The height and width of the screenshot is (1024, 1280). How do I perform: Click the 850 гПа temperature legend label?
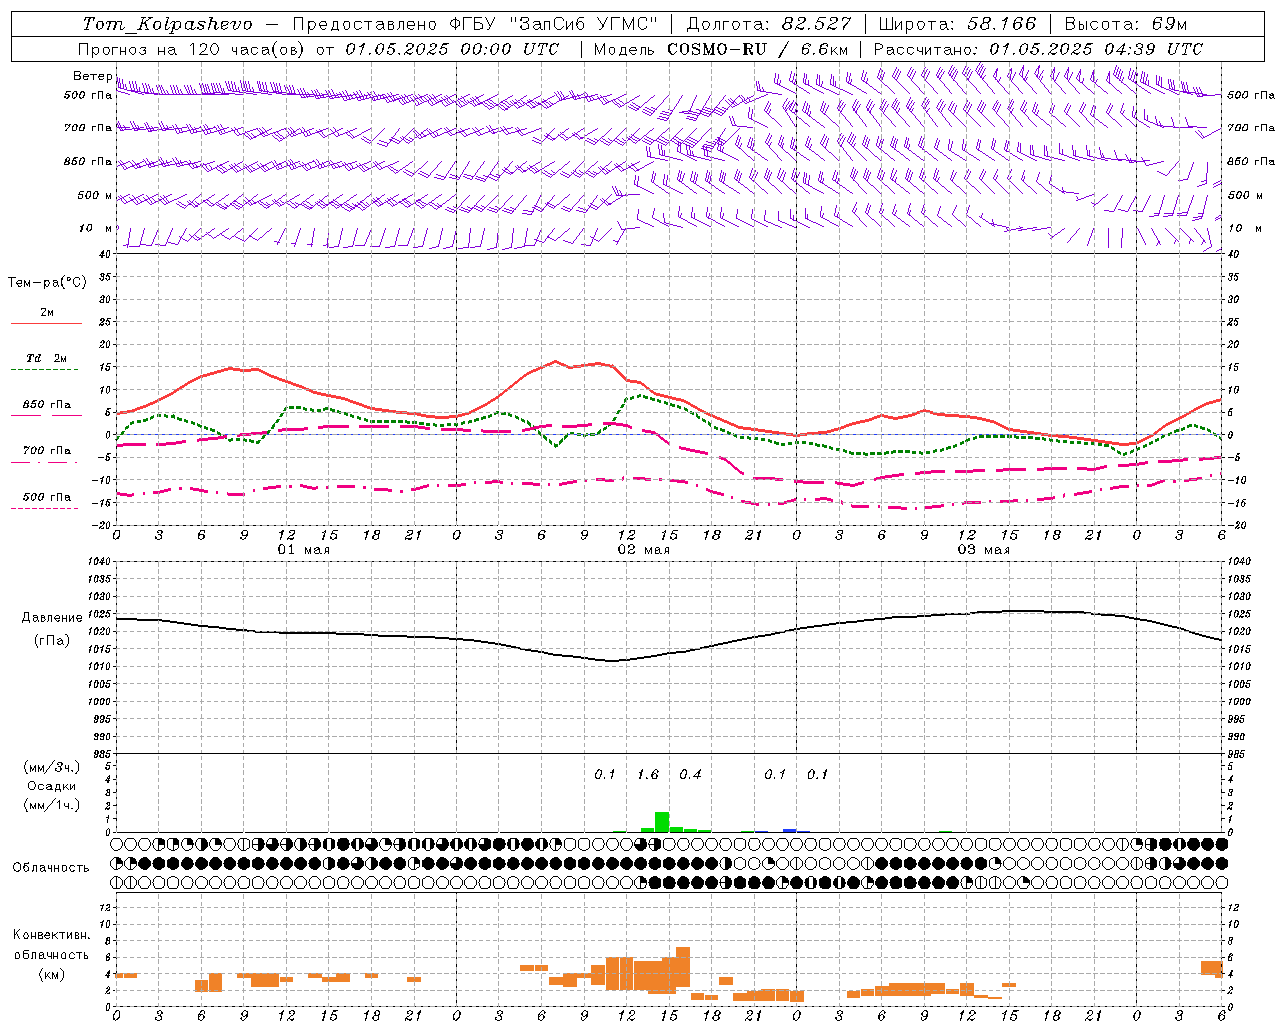47,405
